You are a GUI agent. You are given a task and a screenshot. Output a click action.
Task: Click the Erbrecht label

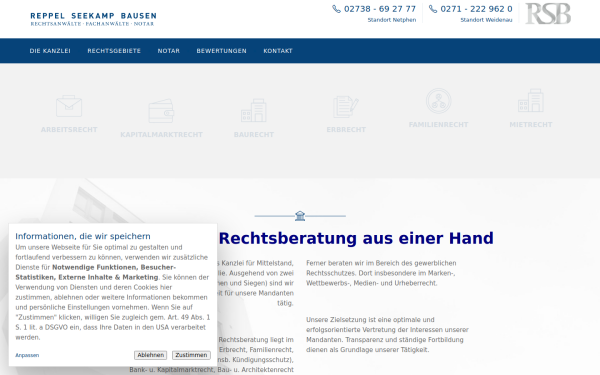[346, 130]
